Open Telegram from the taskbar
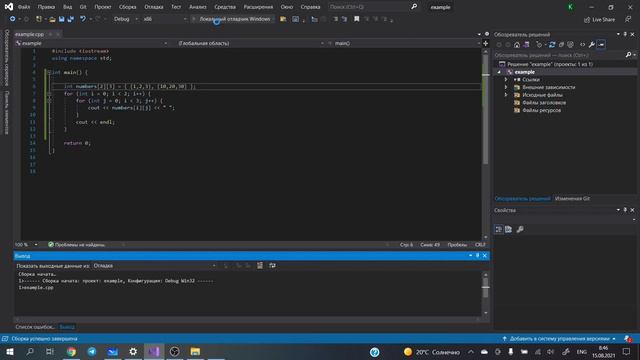 click(x=92, y=351)
